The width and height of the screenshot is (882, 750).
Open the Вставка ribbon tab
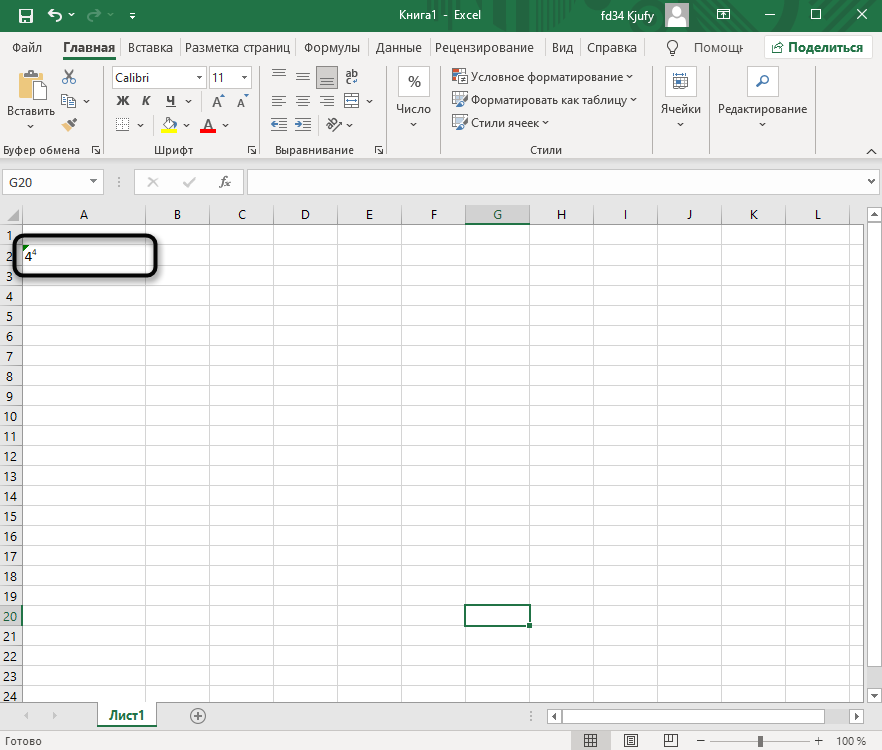(150, 47)
